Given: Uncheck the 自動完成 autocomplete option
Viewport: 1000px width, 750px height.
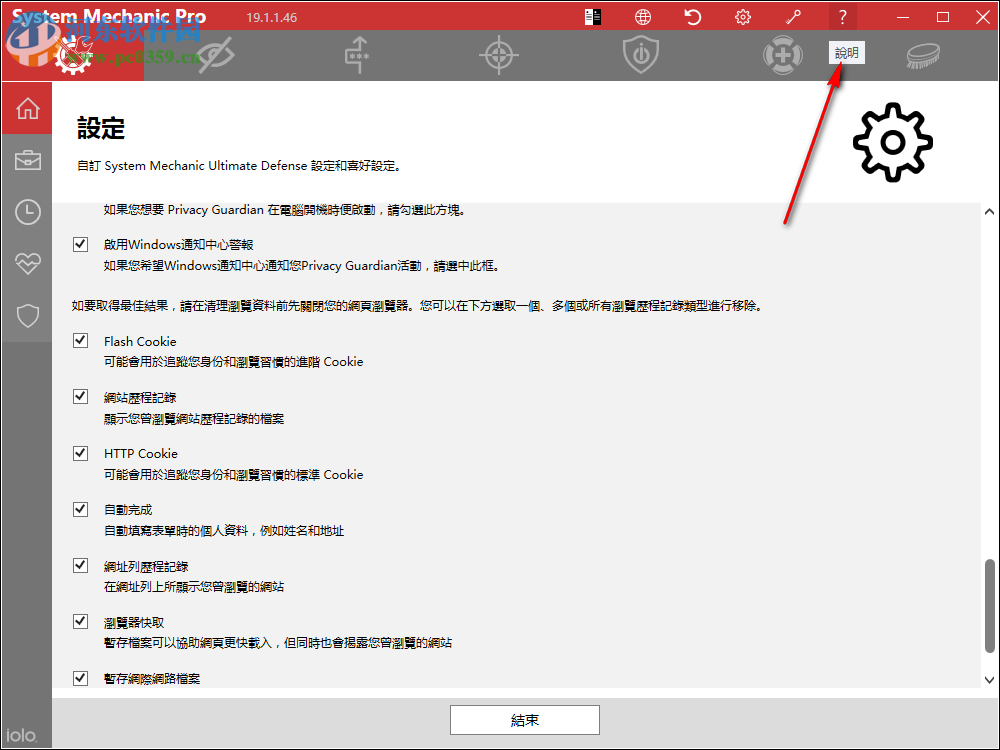Looking at the screenshot, I should pos(80,509).
